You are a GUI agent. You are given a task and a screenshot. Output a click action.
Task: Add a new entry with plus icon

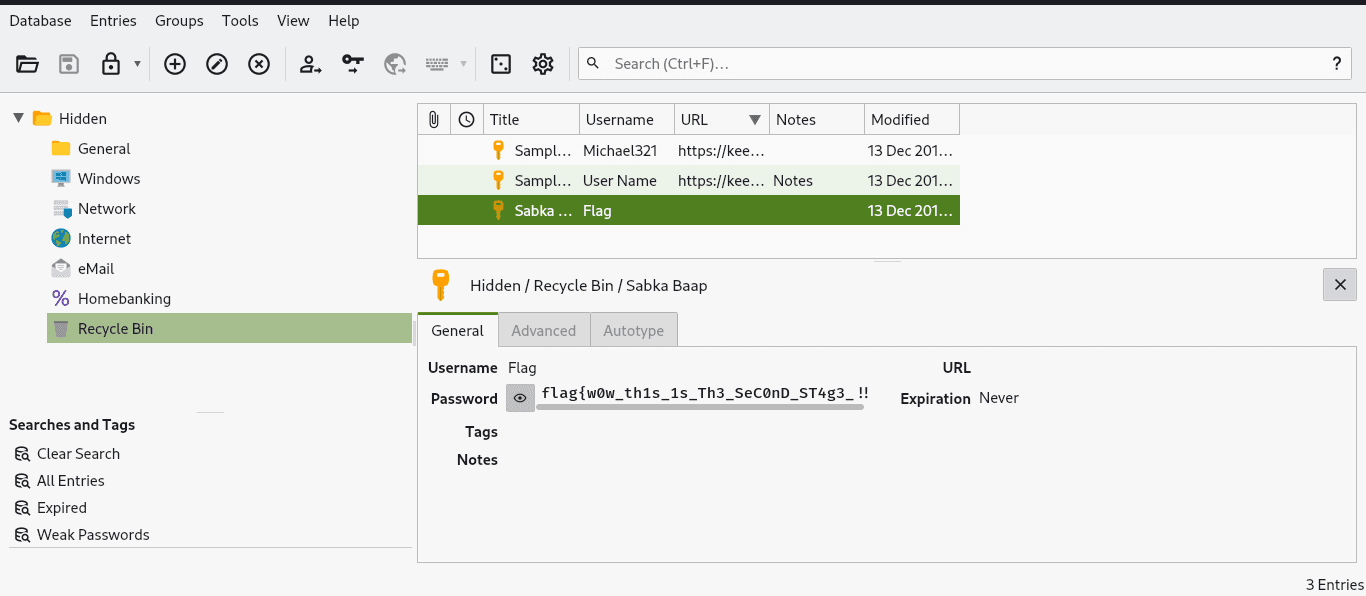pyautogui.click(x=175, y=64)
